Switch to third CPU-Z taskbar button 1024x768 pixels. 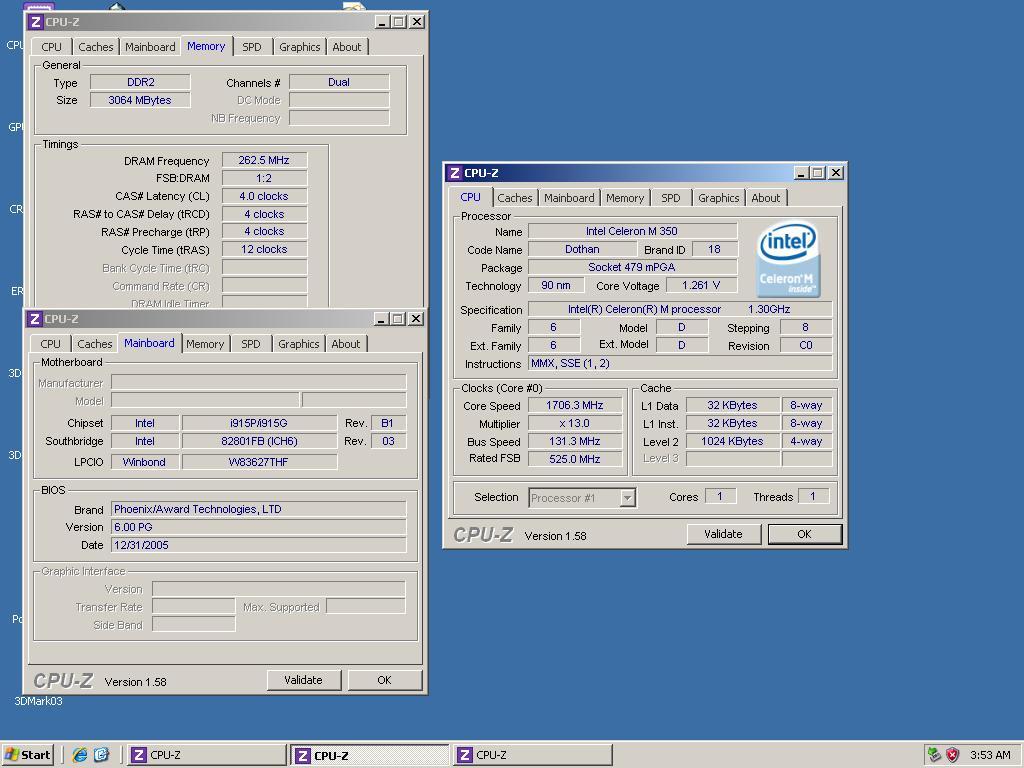coord(532,755)
